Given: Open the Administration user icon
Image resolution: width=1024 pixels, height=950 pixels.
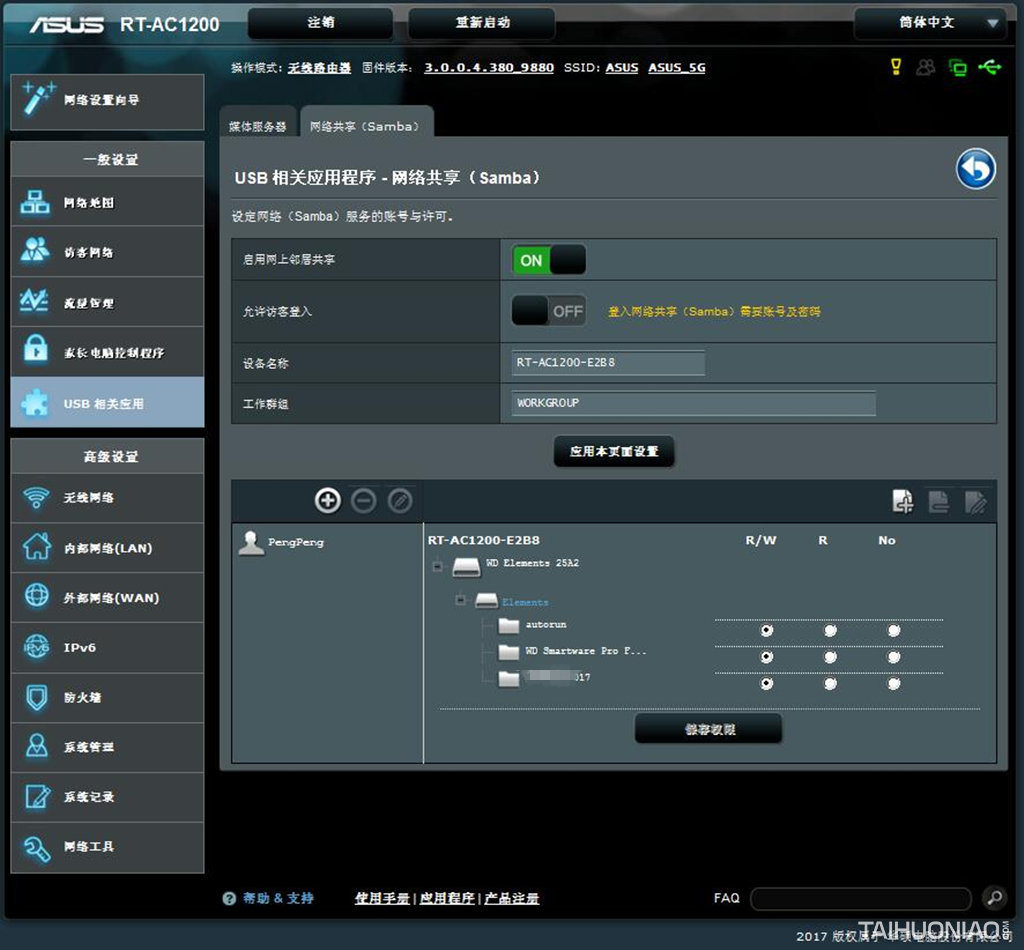Looking at the screenshot, I should tap(37, 746).
